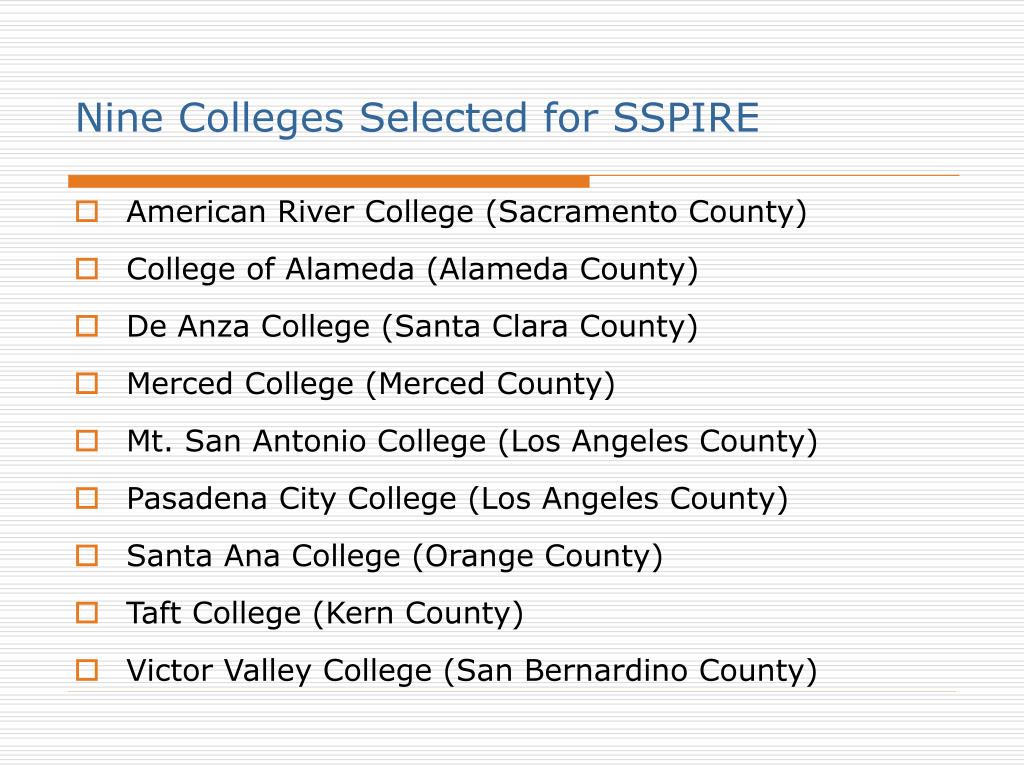Select the College of Alameda (Alameda County) line
Image resolution: width=1024 pixels, height=768 pixels.
point(413,270)
